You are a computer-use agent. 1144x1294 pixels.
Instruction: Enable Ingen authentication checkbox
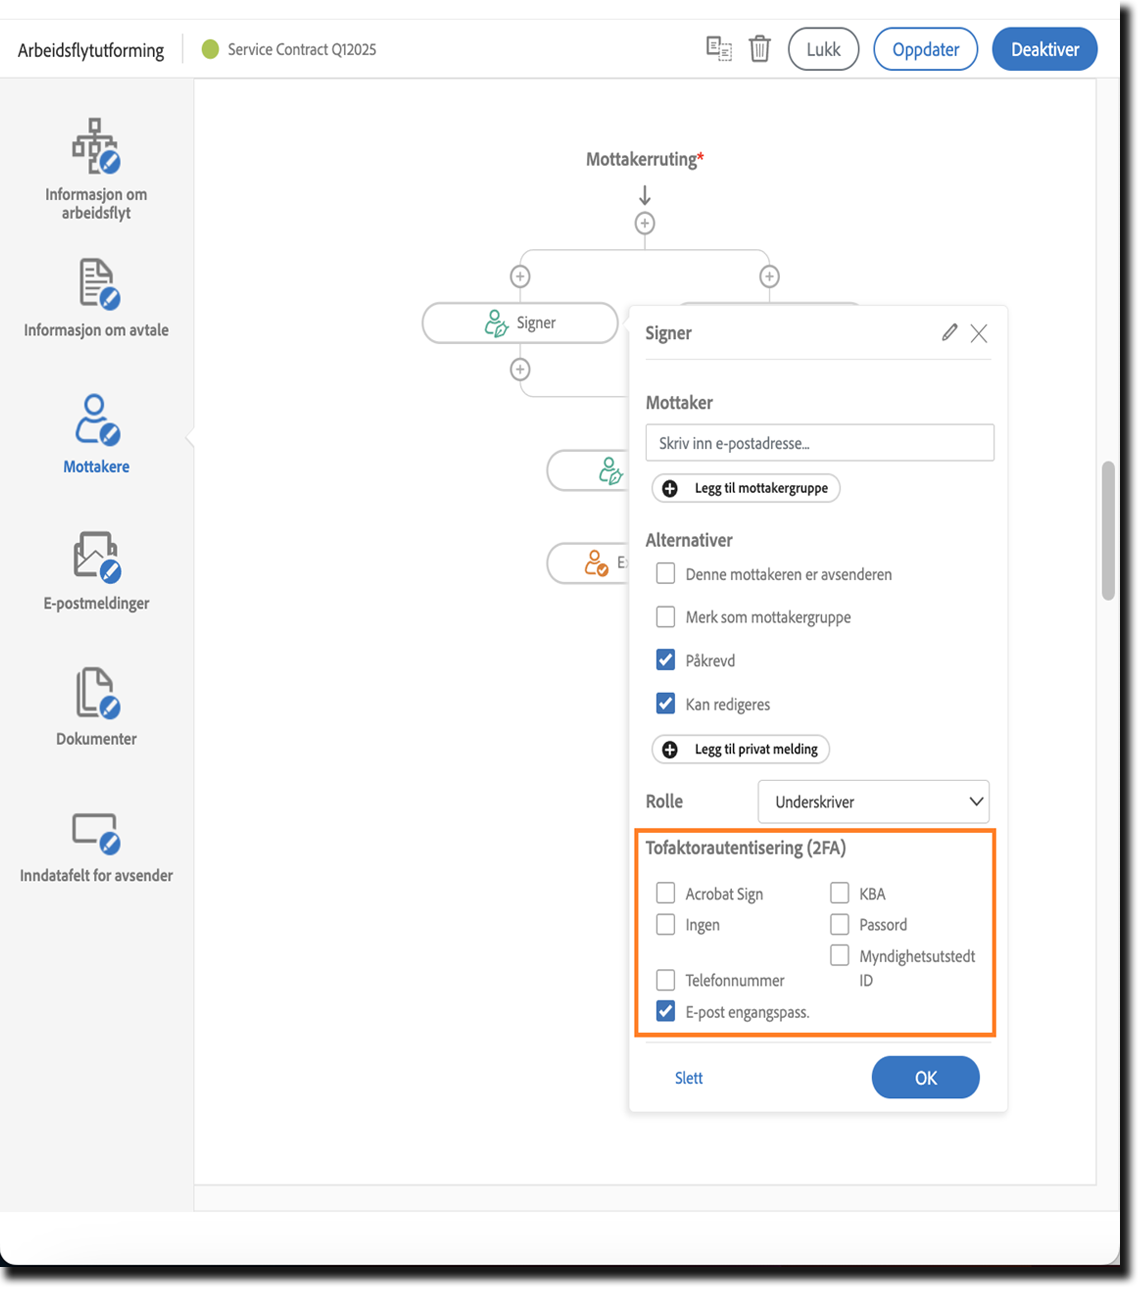tap(665, 925)
